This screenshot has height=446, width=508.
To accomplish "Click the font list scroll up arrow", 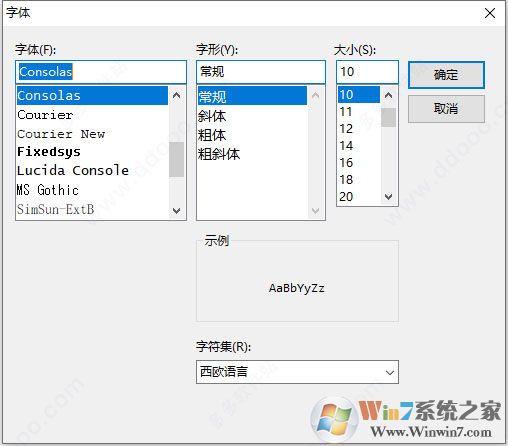I will tap(177, 96).
